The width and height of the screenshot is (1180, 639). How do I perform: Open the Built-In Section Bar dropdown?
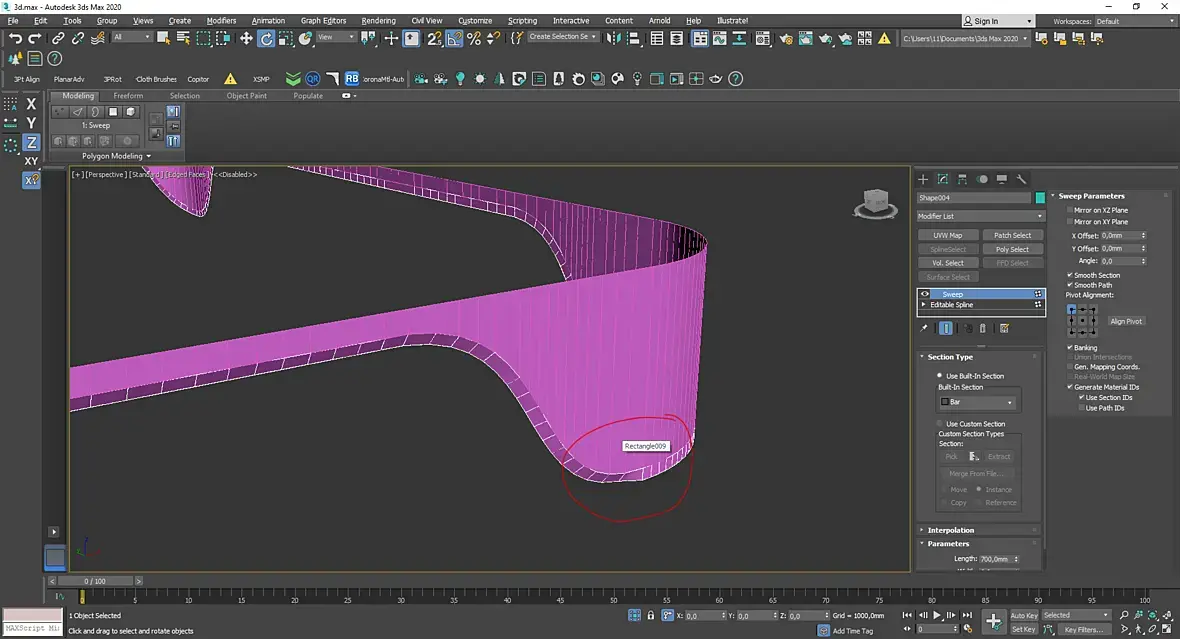[976, 402]
